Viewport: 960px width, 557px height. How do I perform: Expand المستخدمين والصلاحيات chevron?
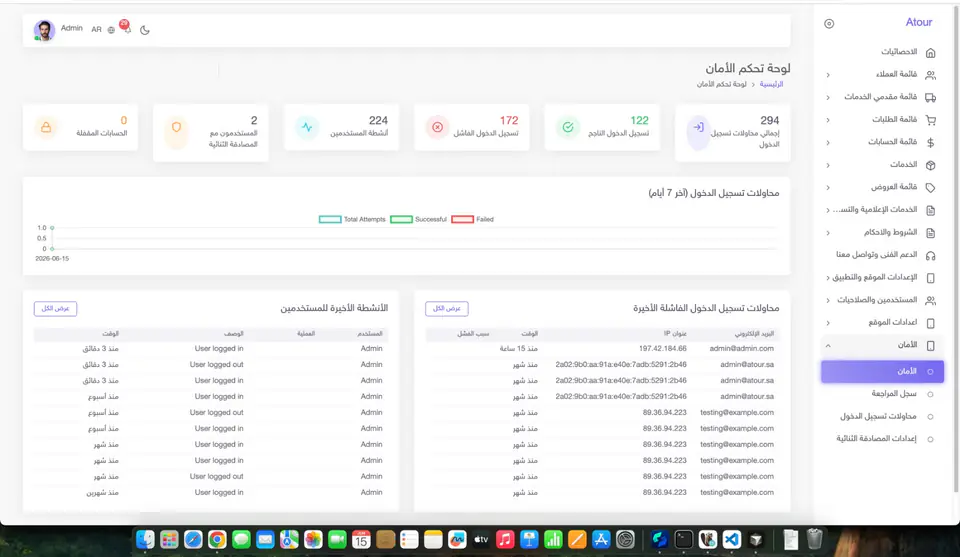tap(828, 301)
